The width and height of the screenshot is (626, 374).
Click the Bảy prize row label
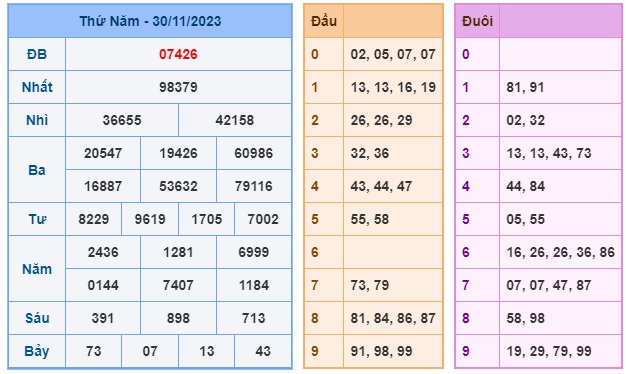point(37,351)
